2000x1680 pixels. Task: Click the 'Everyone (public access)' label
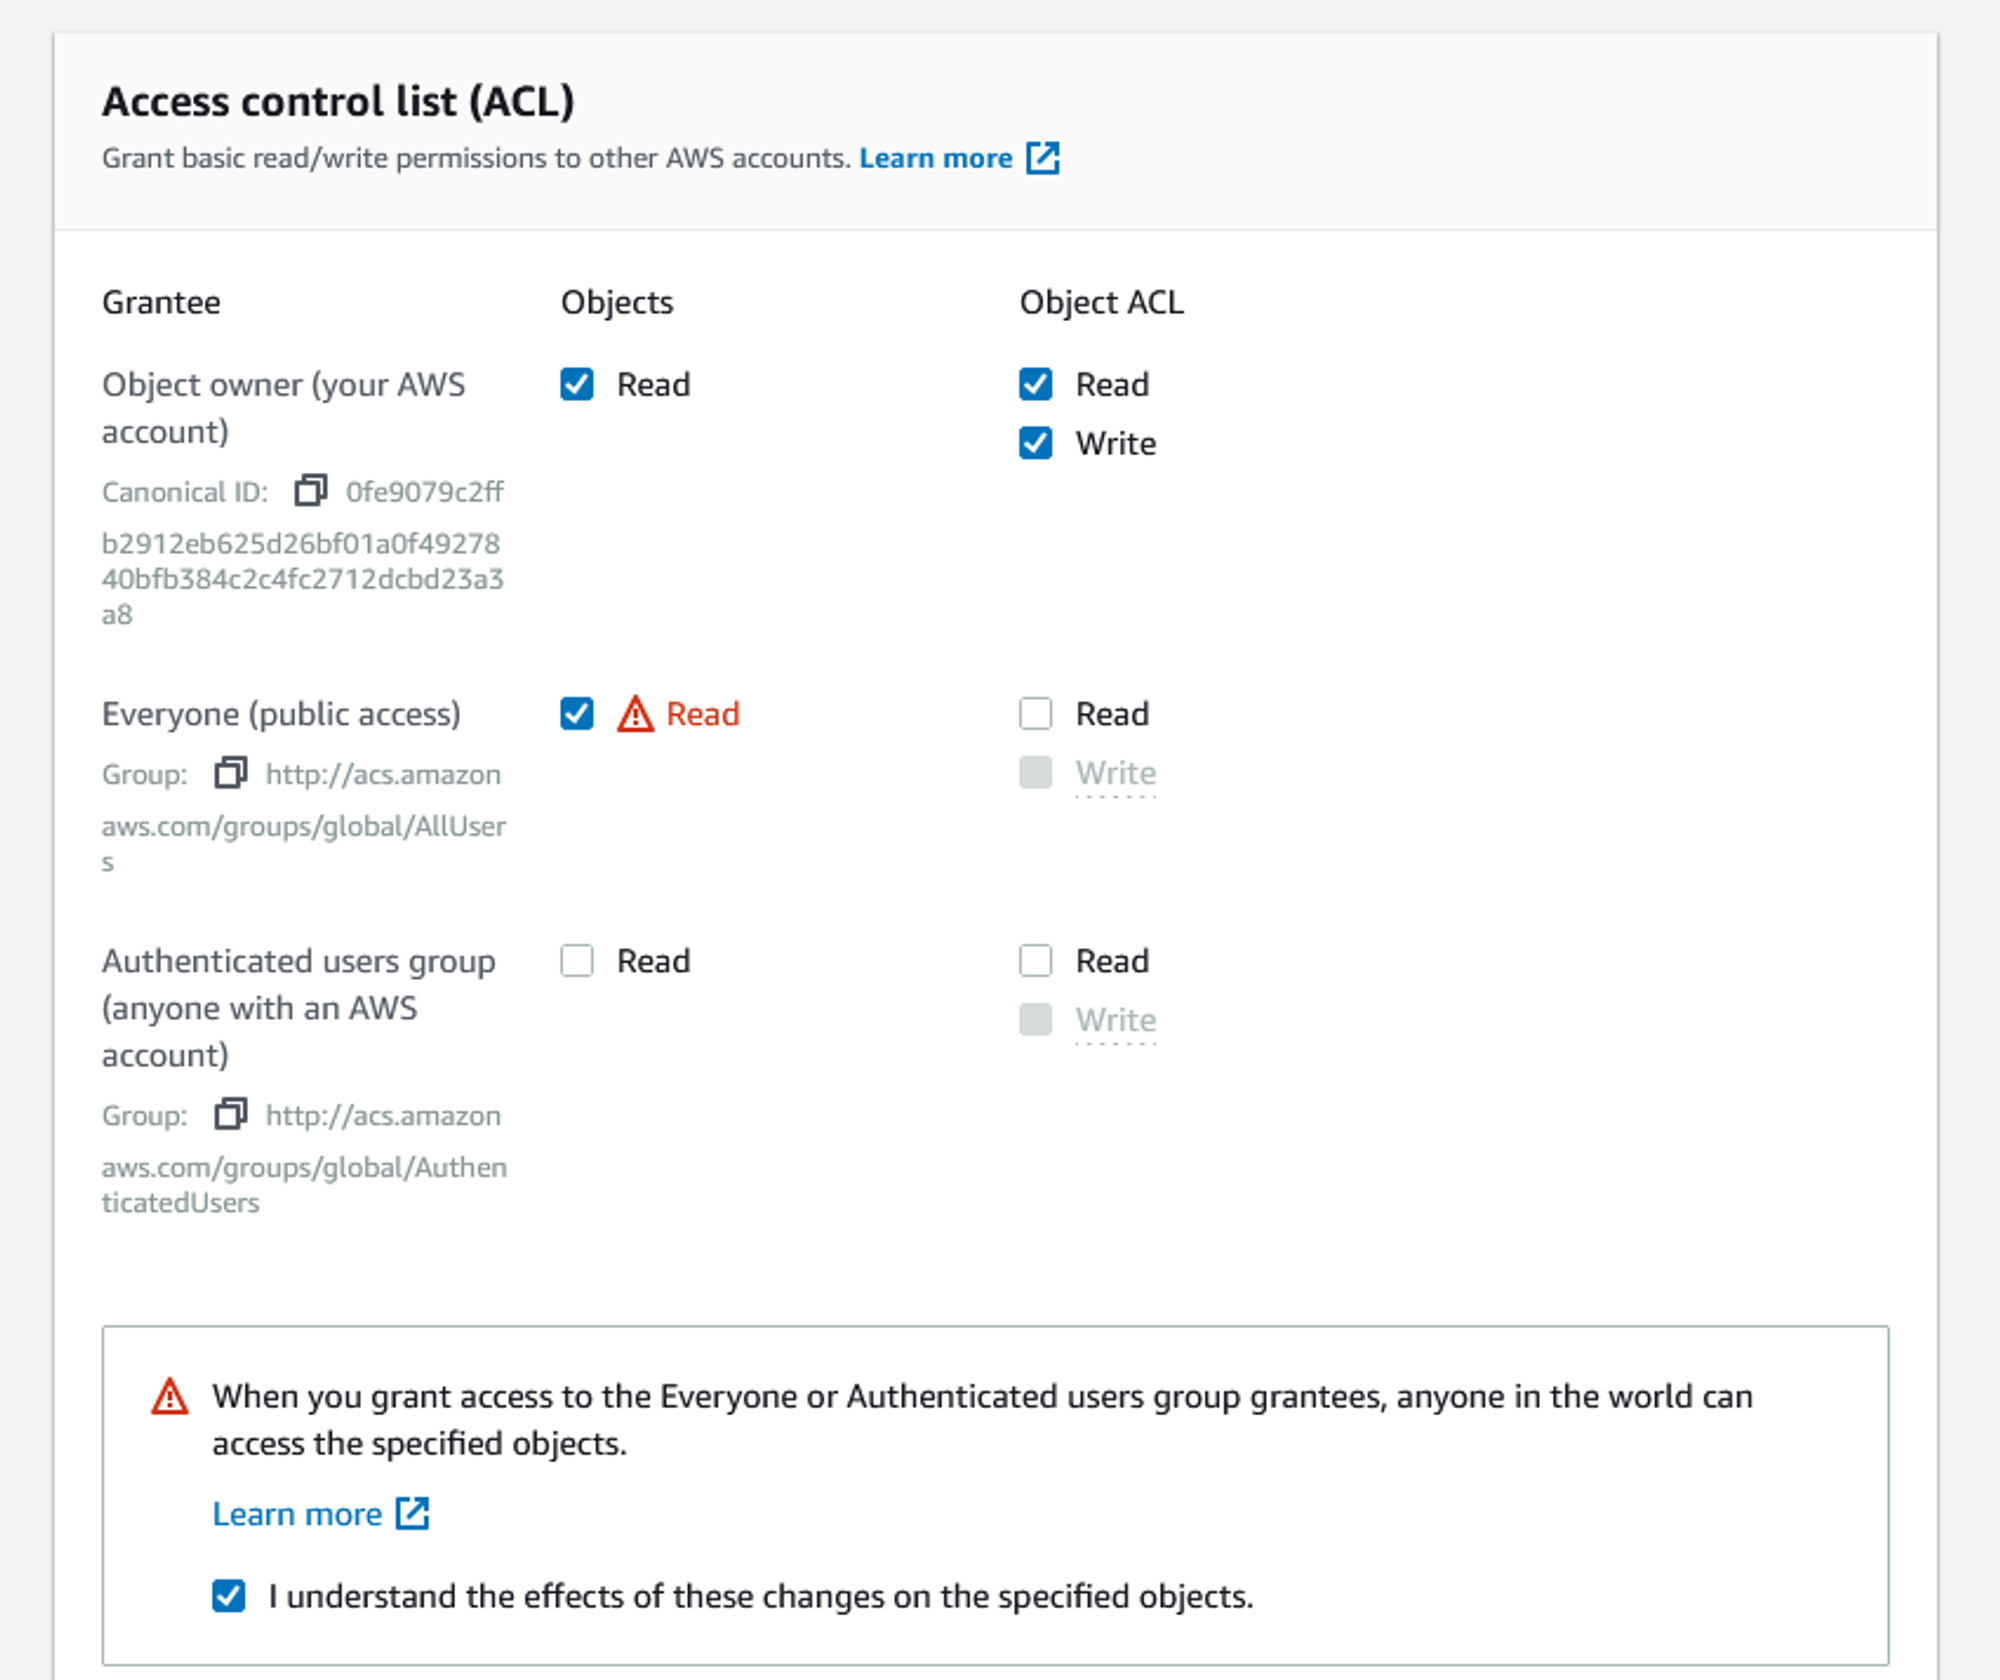pyautogui.click(x=281, y=714)
